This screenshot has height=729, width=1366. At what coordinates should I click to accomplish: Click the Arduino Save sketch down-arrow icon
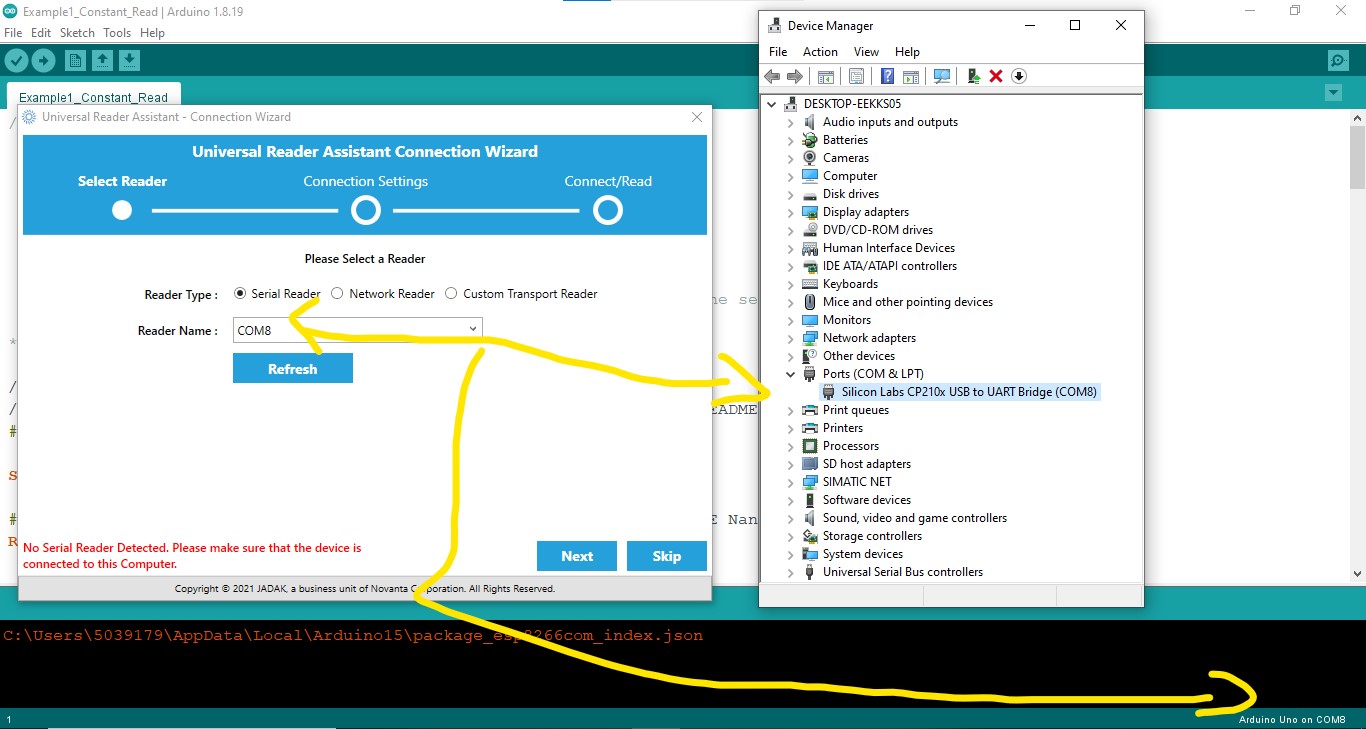point(129,61)
